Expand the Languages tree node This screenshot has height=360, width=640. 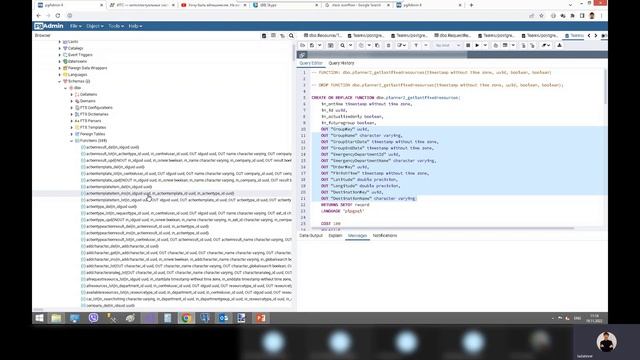(x=60, y=75)
